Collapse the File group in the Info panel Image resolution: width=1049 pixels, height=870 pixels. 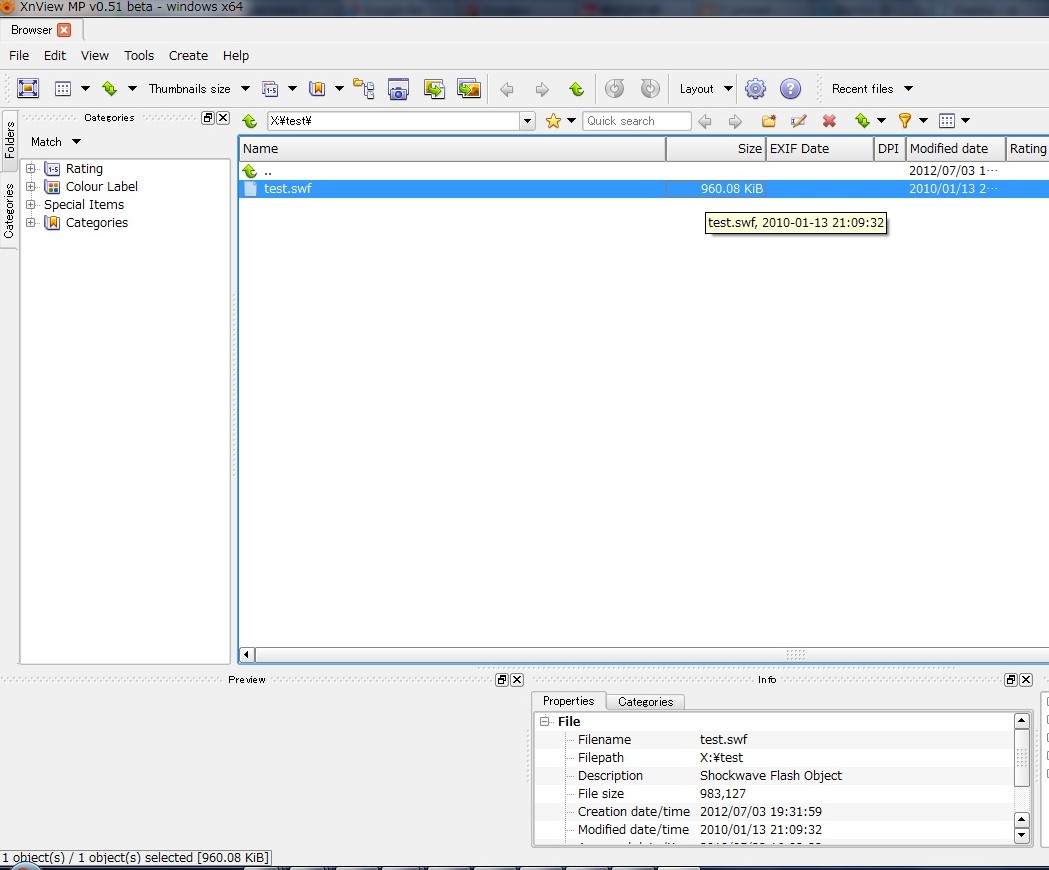(545, 721)
